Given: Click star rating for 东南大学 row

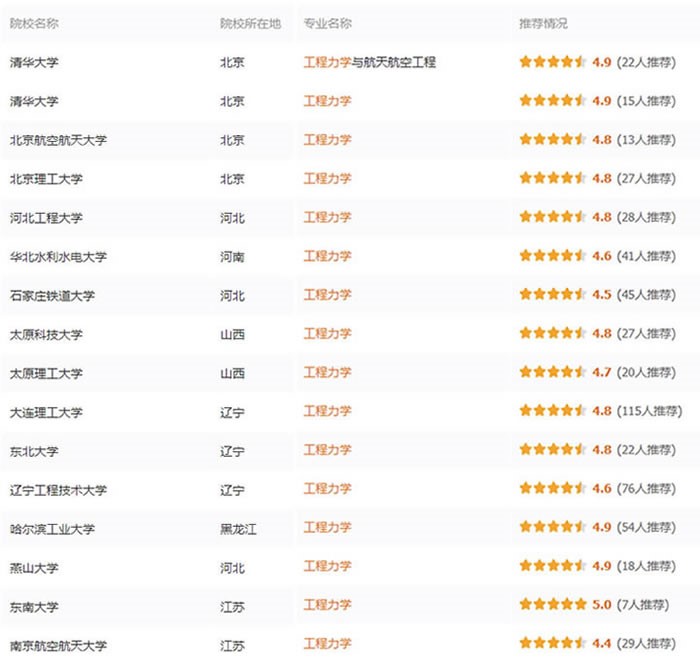Looking at the screenshot, I should [x=552, y=605].
